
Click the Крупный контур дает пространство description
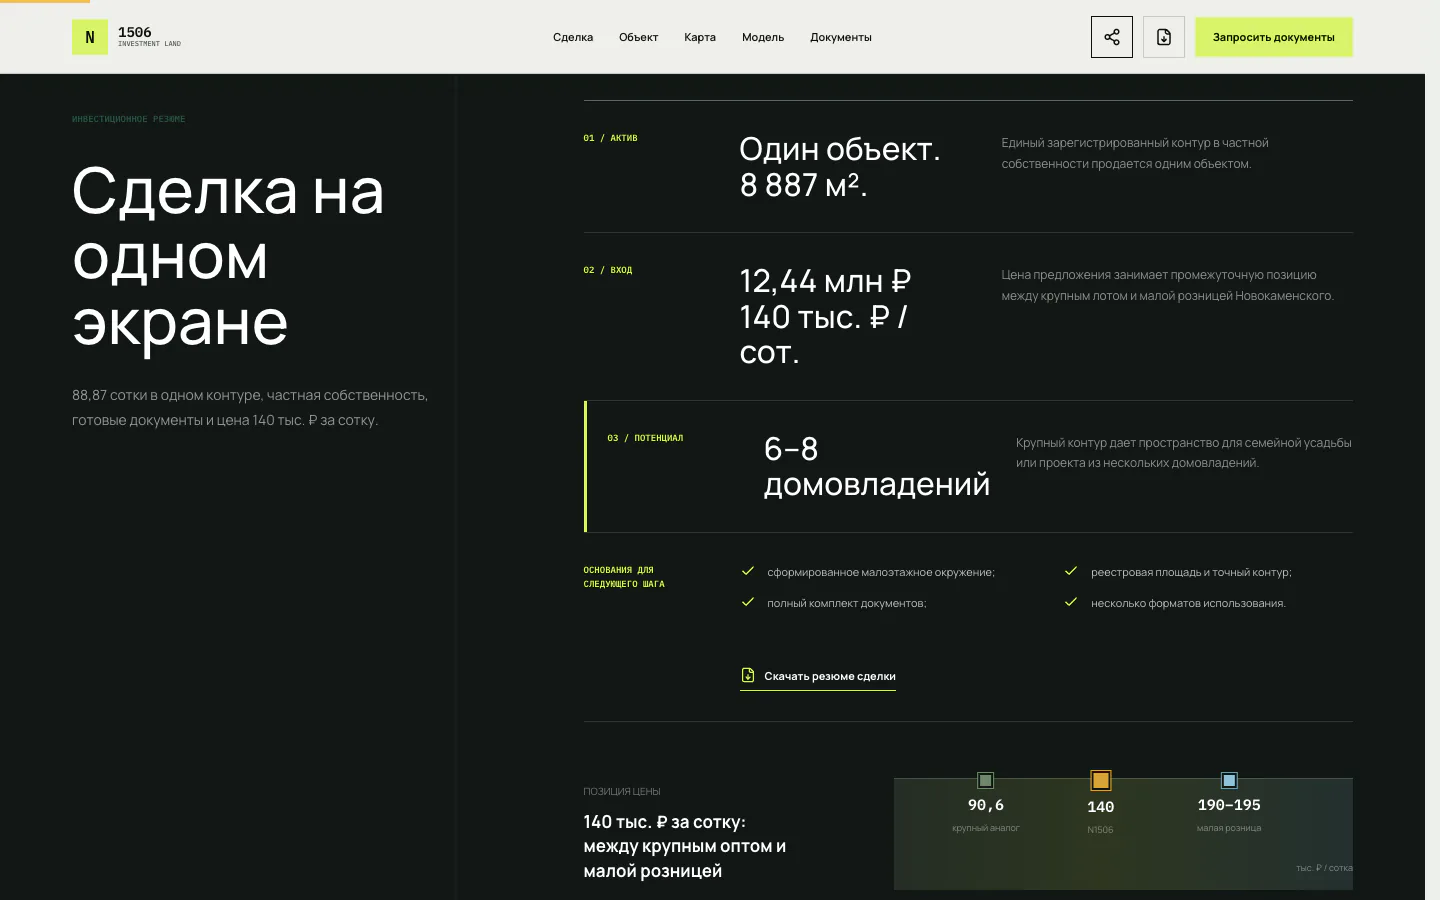[x=1184, y=452]
